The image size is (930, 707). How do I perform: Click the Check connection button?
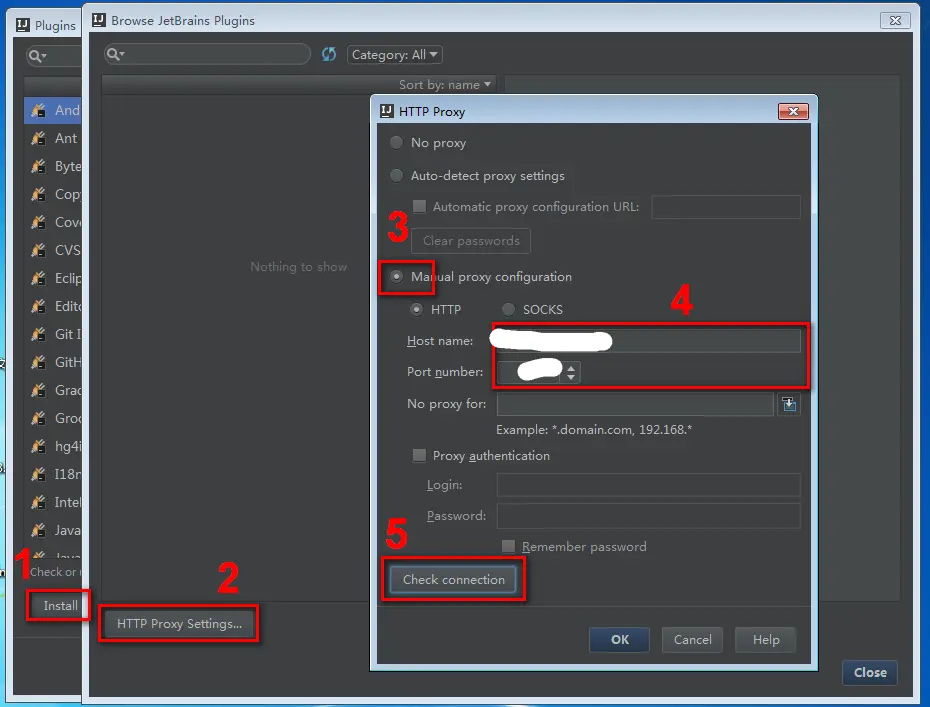(454, 579)
